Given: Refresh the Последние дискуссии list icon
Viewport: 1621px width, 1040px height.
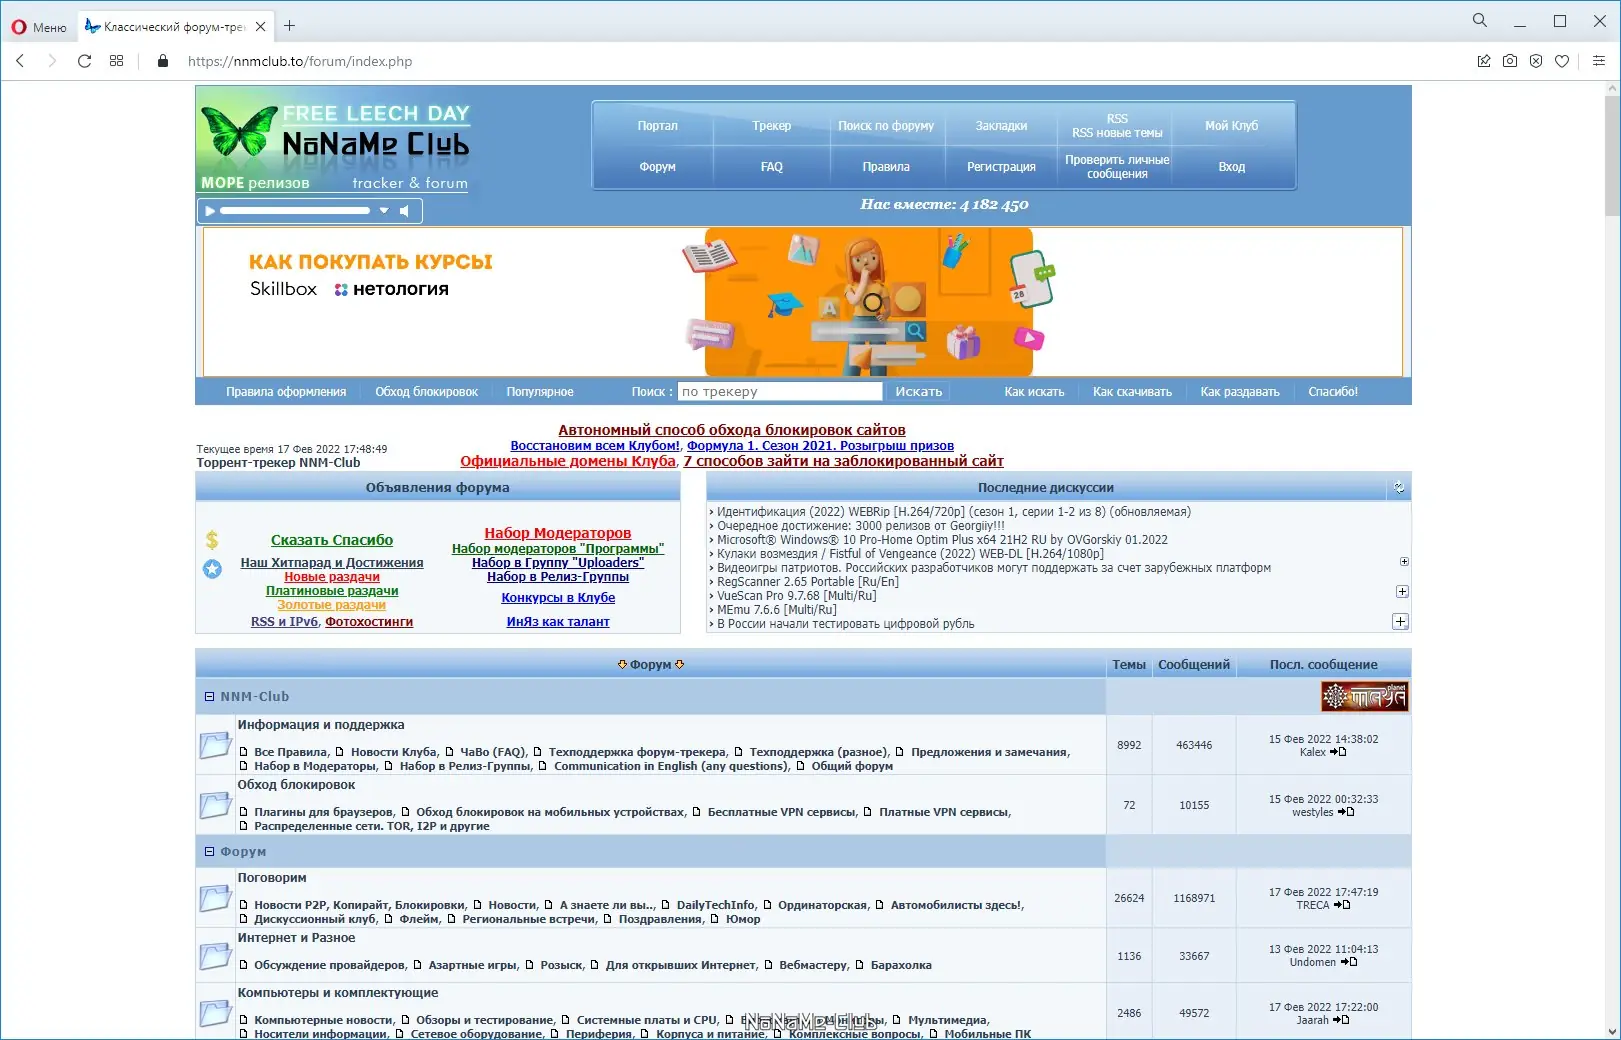Looking at the screenshot, I should click(1399, 488).
